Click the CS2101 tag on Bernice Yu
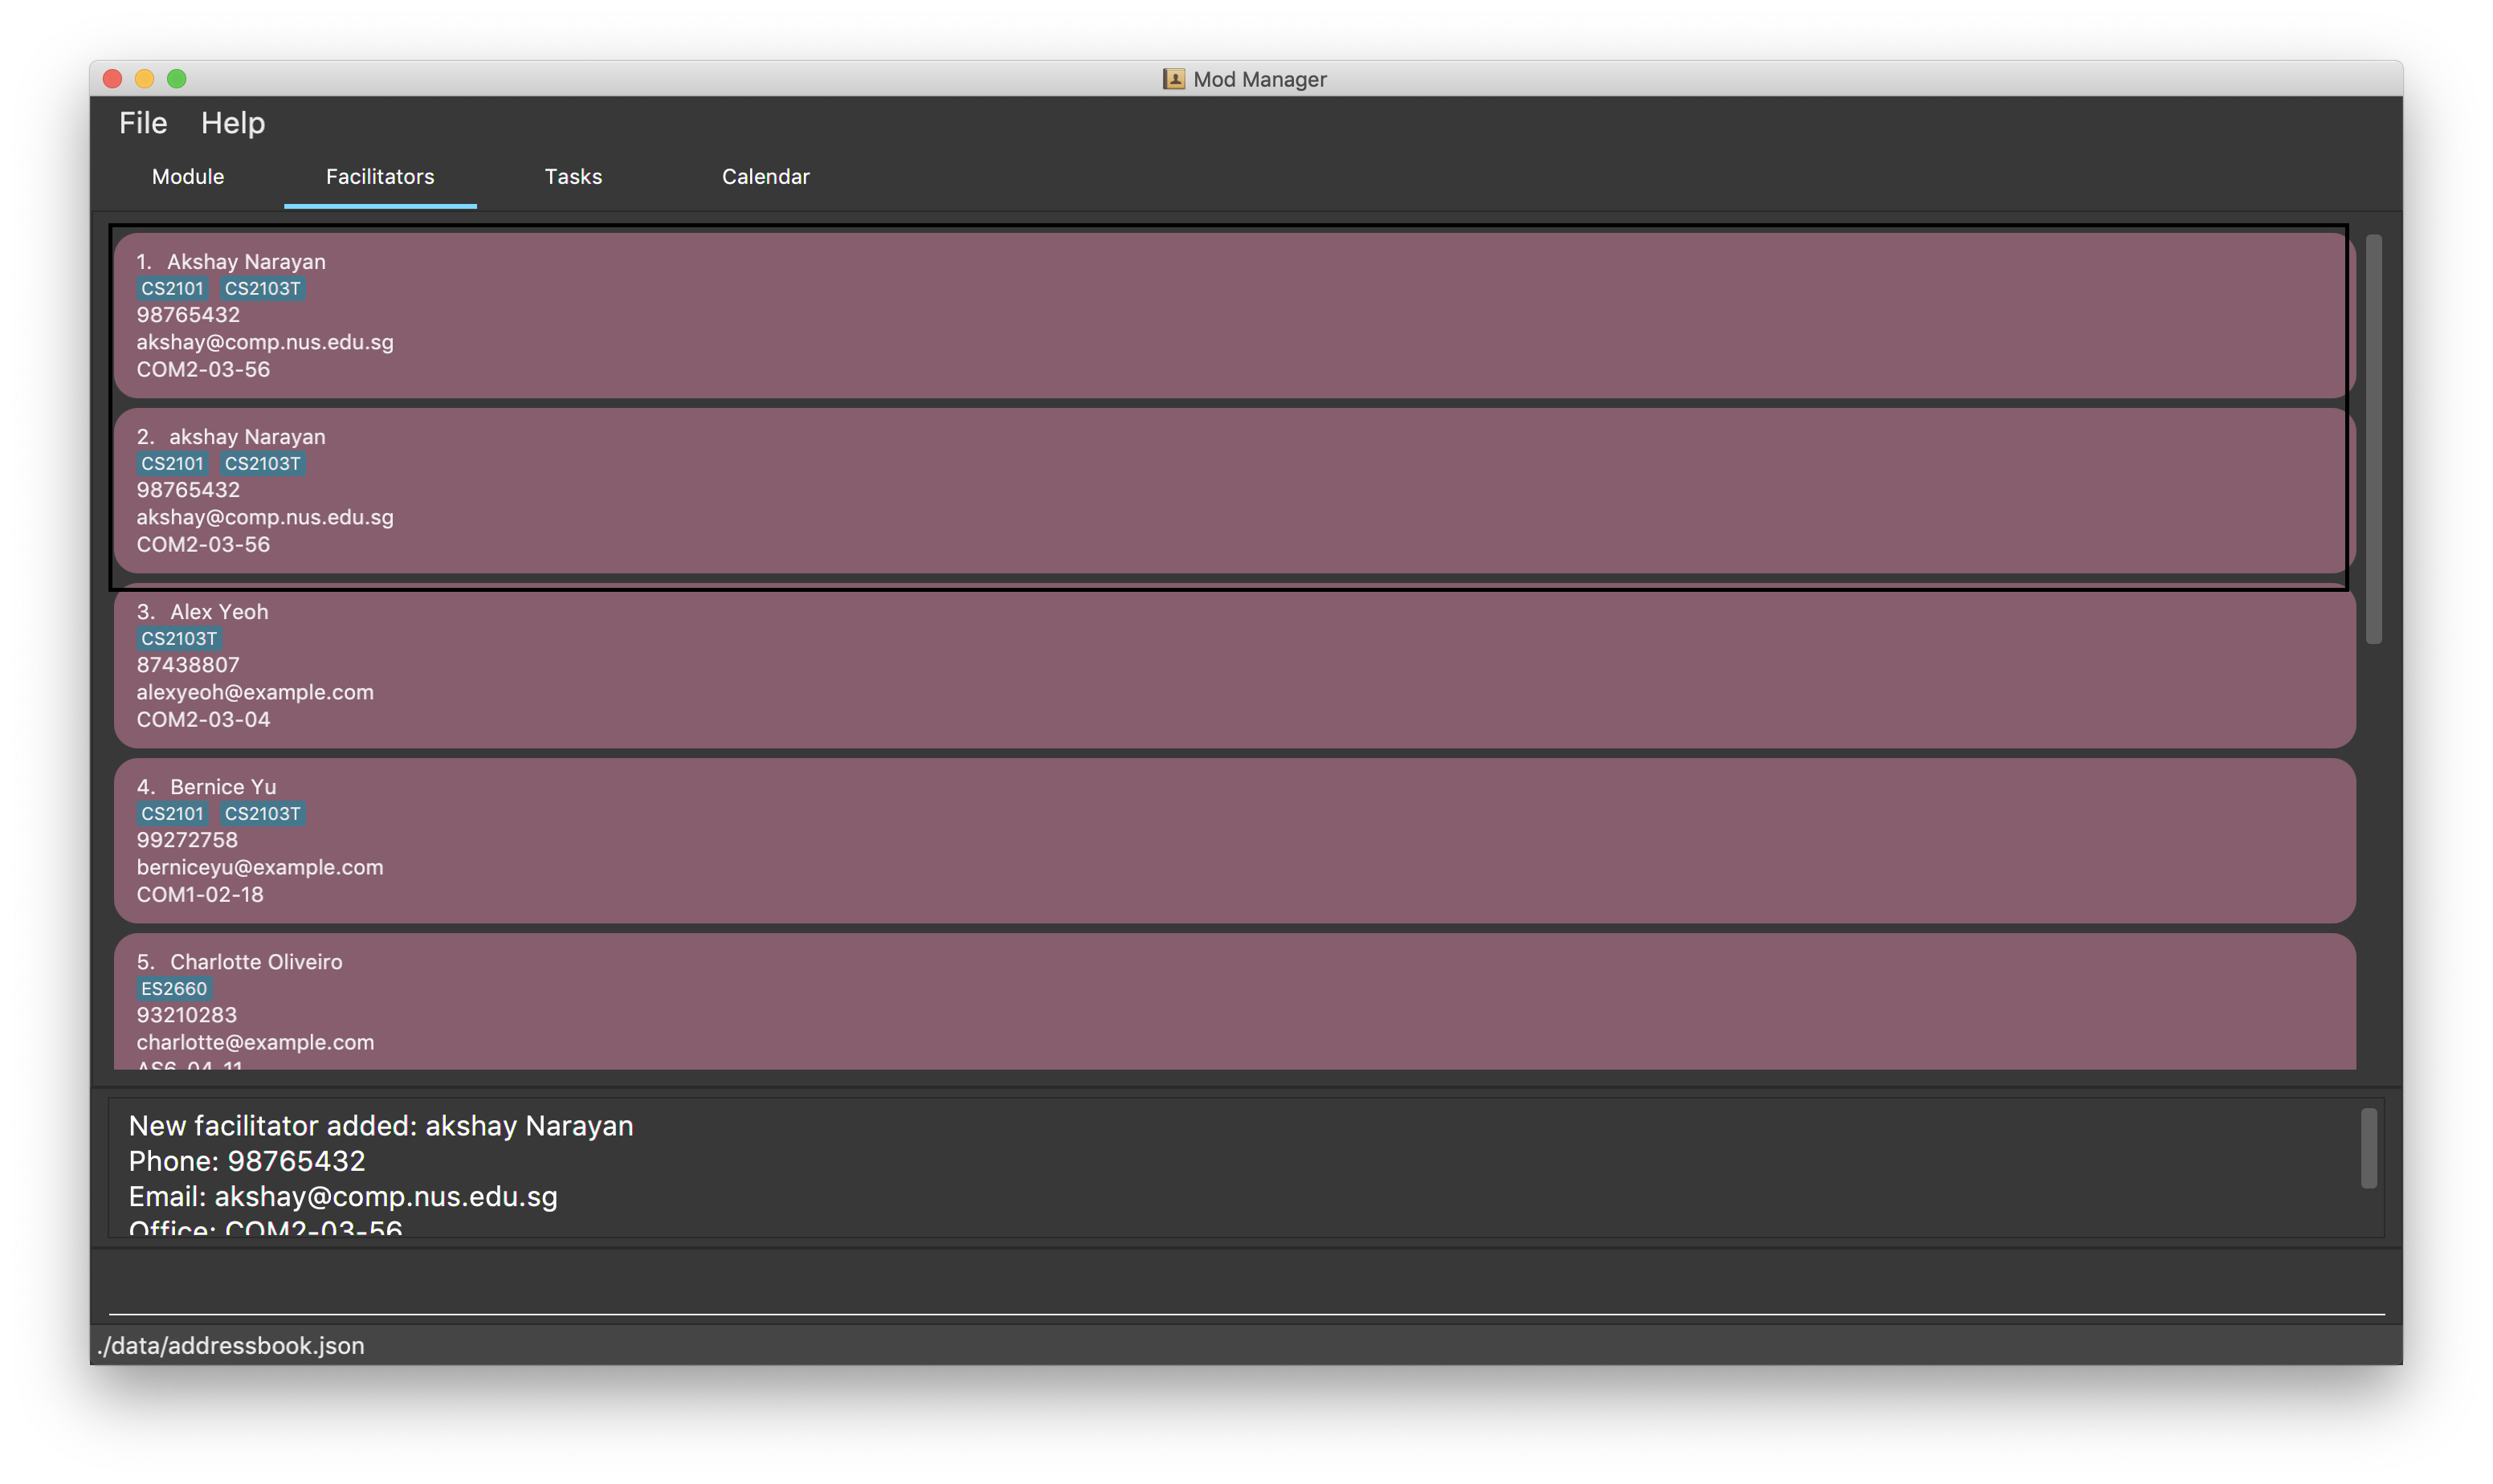The width and height of the screenshot is (2493, 1484). [172, 814]
